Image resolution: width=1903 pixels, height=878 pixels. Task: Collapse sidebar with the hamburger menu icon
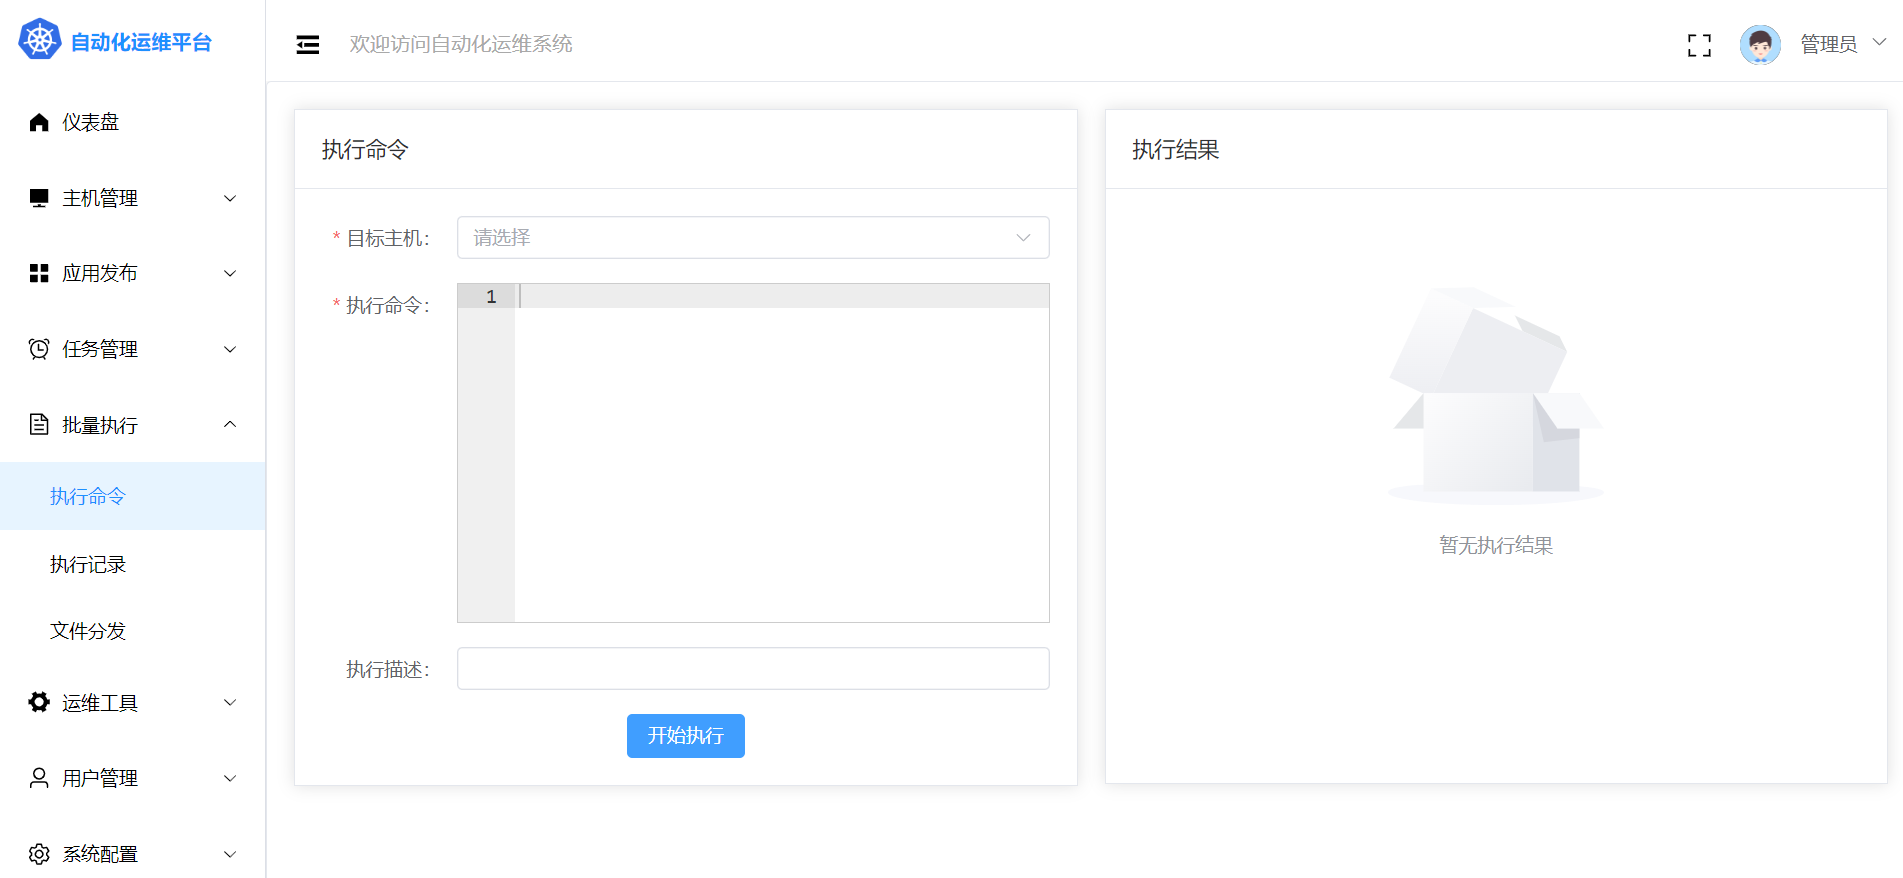click(x=308, y=45)
